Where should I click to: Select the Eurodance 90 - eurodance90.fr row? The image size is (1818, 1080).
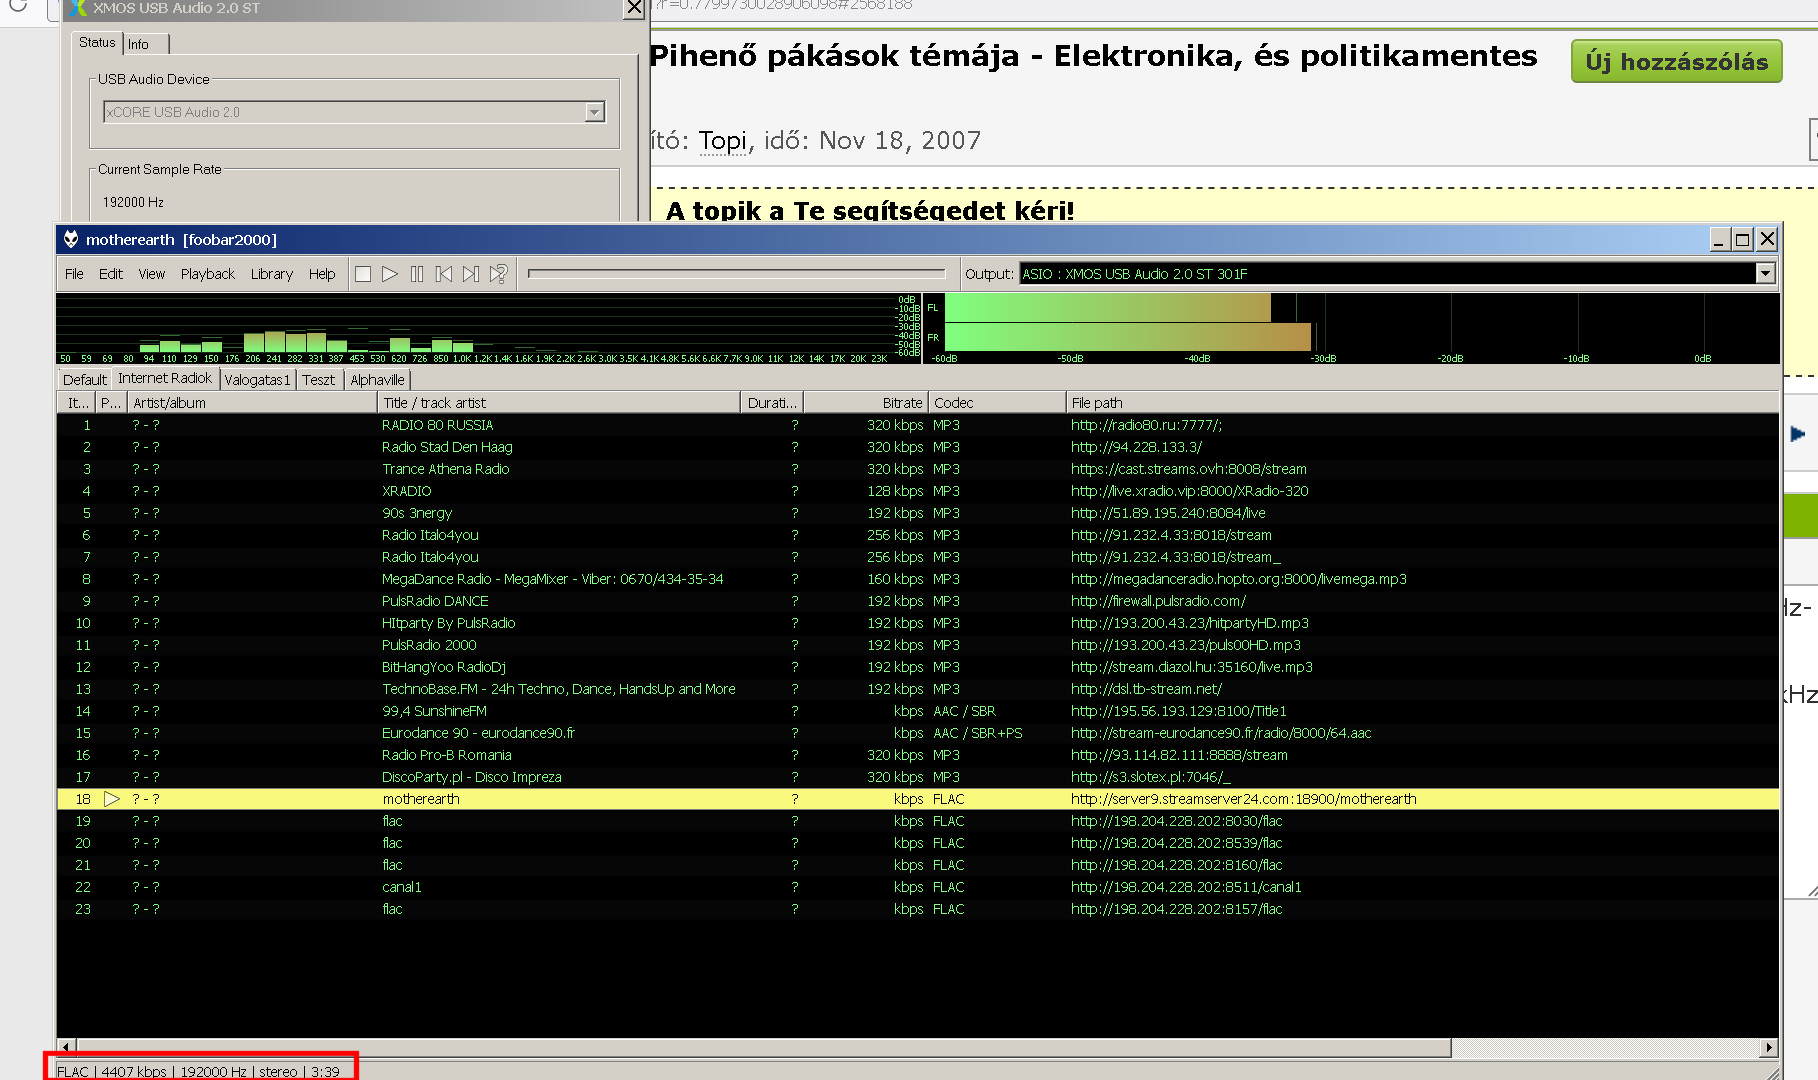(917, 733)
